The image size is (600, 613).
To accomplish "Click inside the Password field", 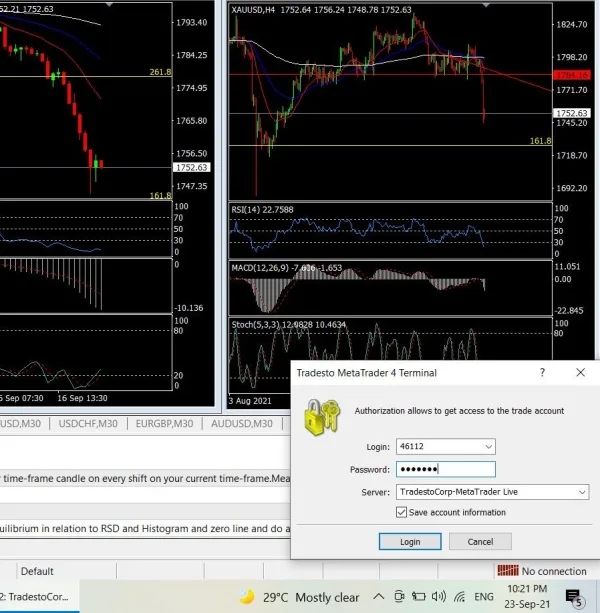I will [x=445, y=469].
